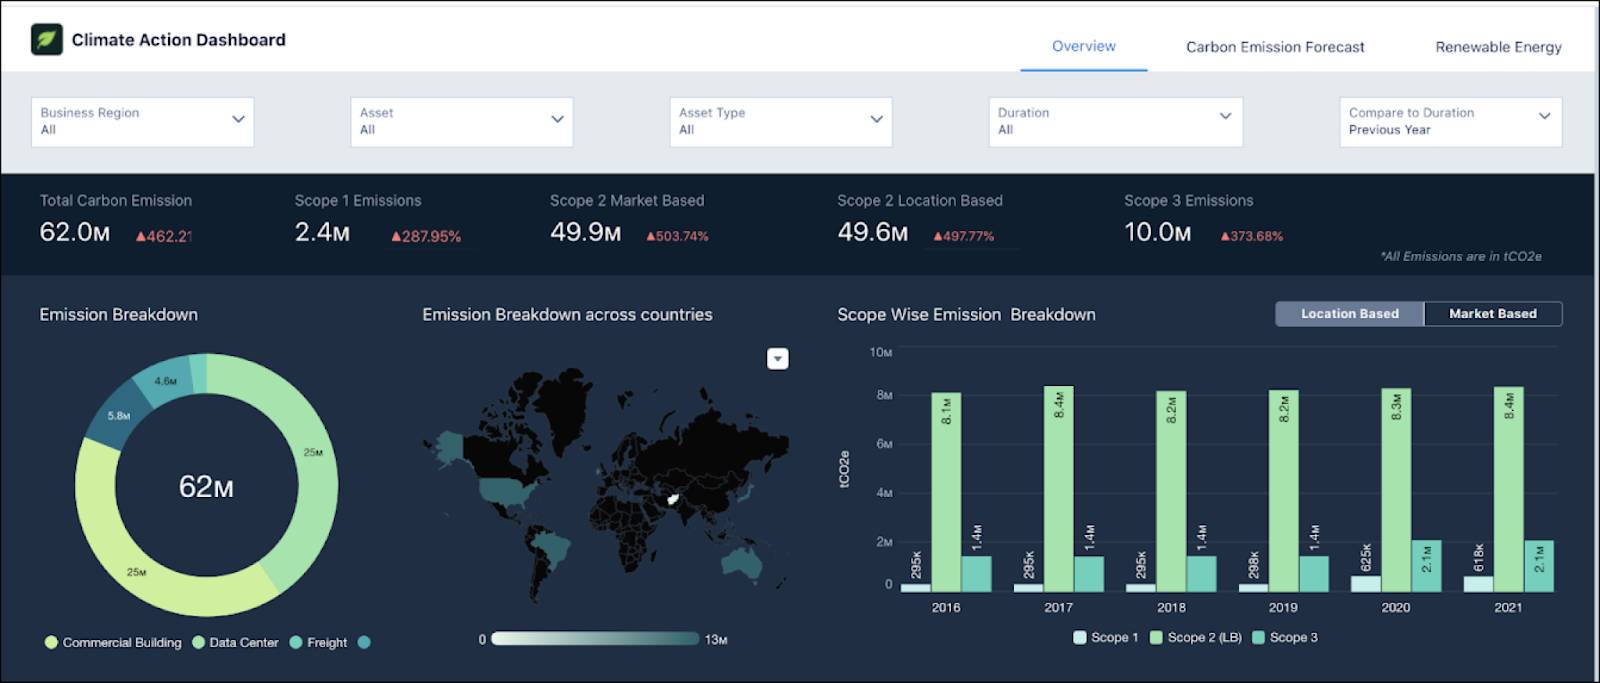Click the red increase arrow beside 287.95%
Viewport: 1600px width, 683px height.
396,237
